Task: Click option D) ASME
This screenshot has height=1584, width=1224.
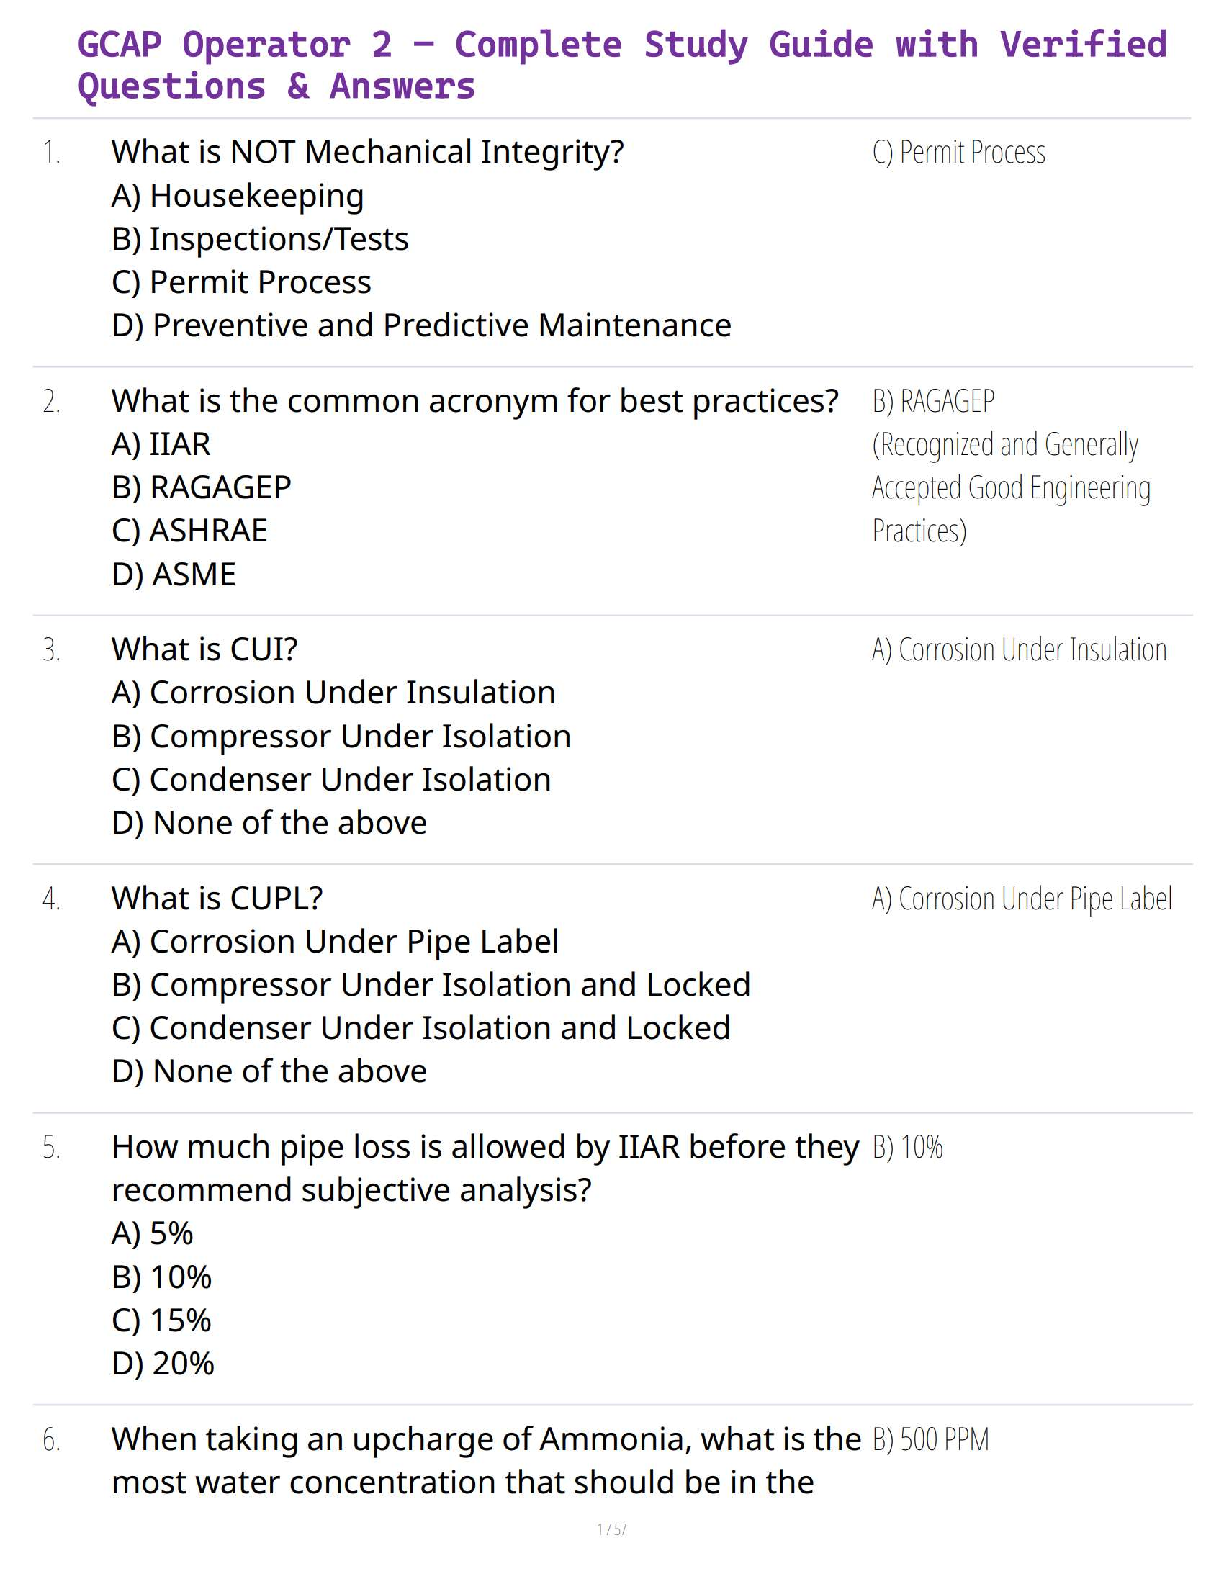Action: coord(174,575)
